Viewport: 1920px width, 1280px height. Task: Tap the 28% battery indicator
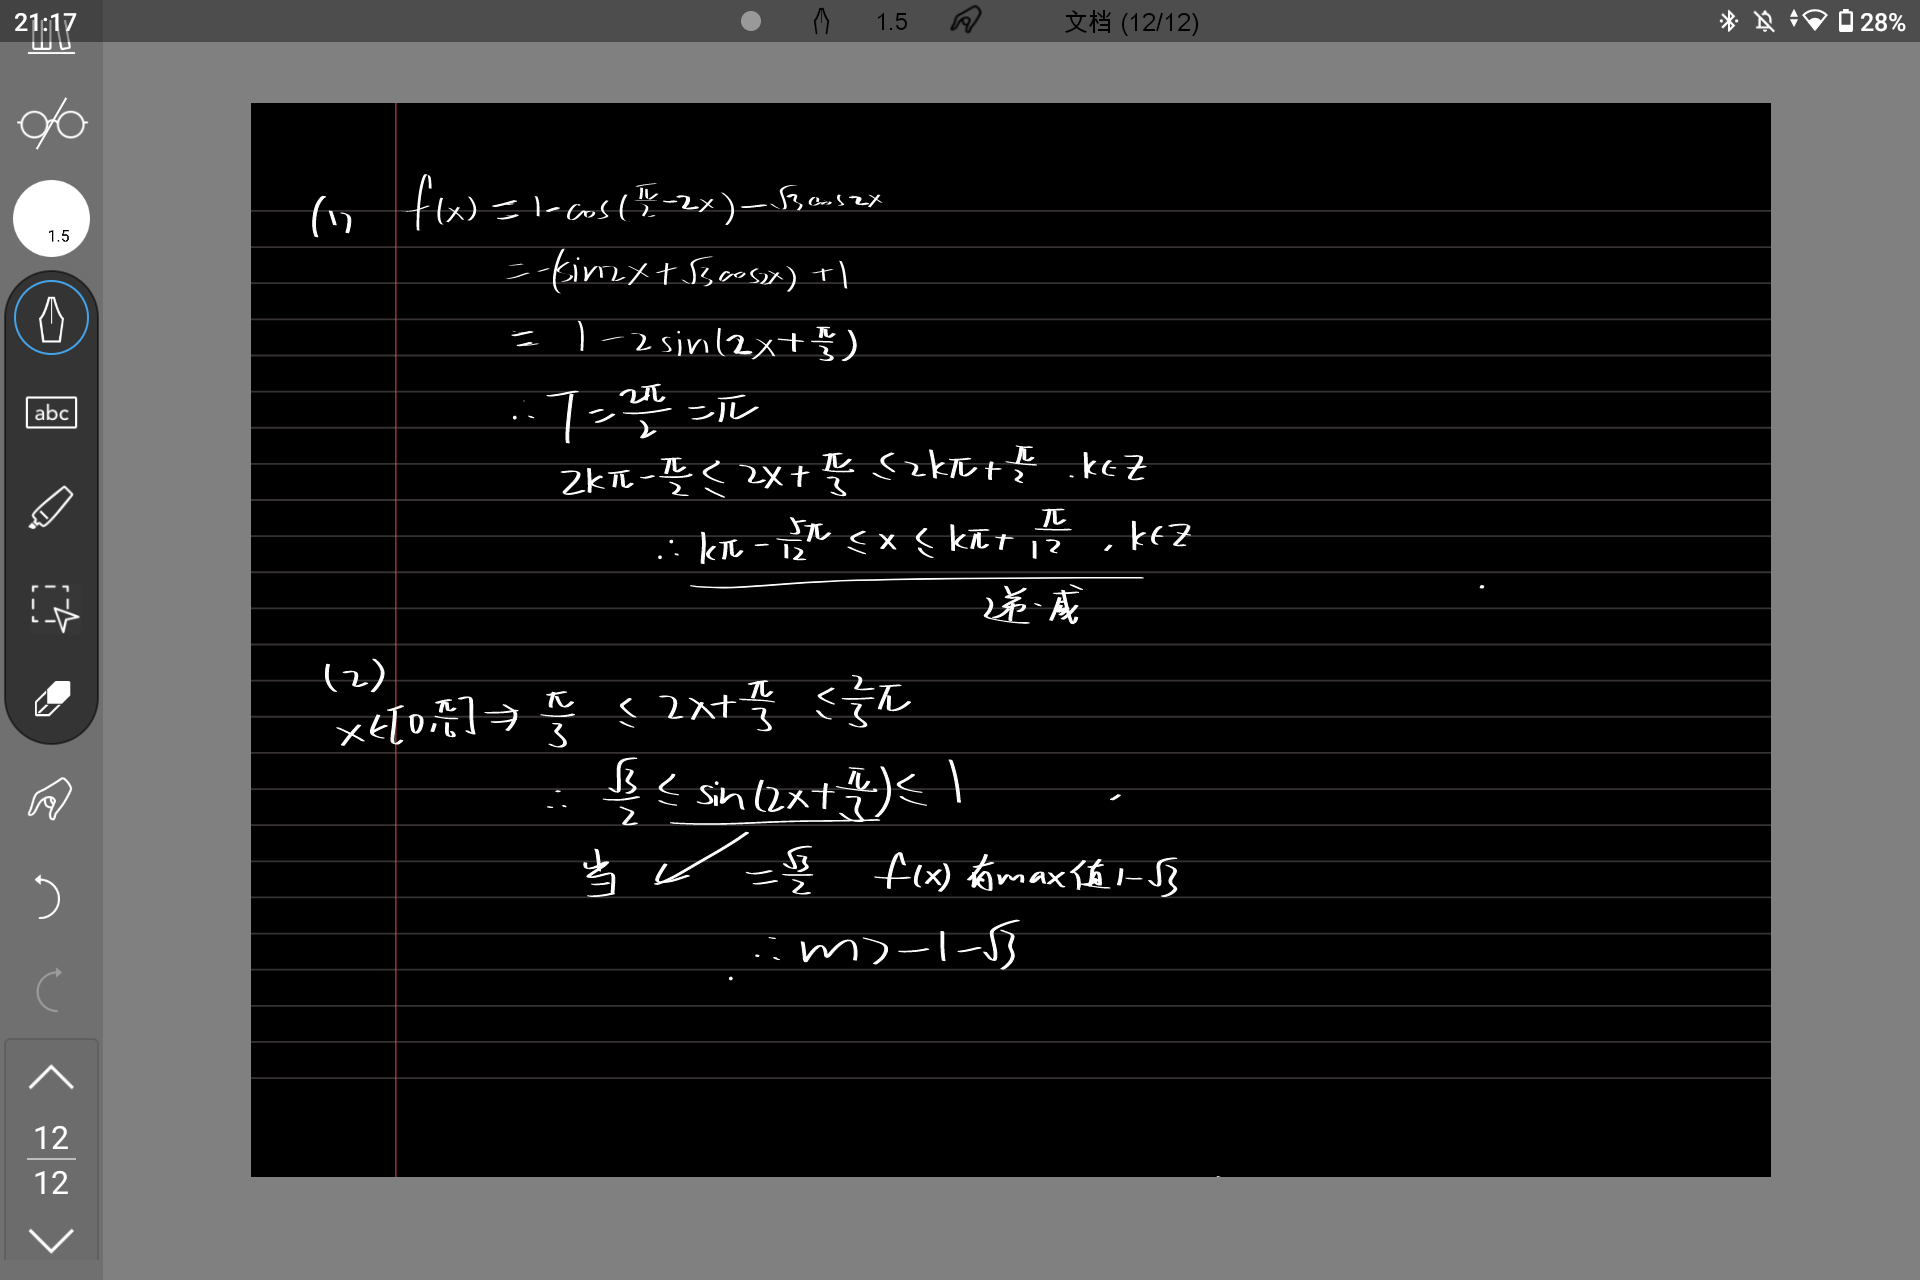(1872, 22)
